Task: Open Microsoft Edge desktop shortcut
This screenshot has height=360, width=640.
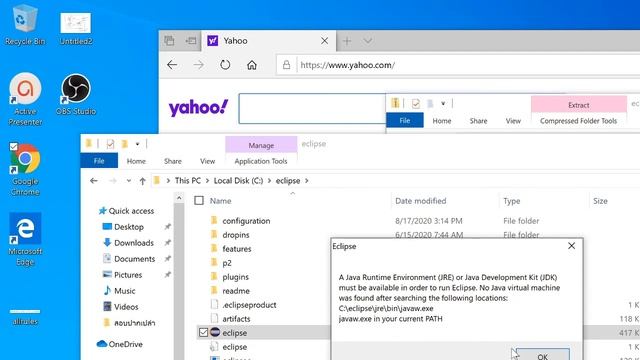Action: pos(25,239)
